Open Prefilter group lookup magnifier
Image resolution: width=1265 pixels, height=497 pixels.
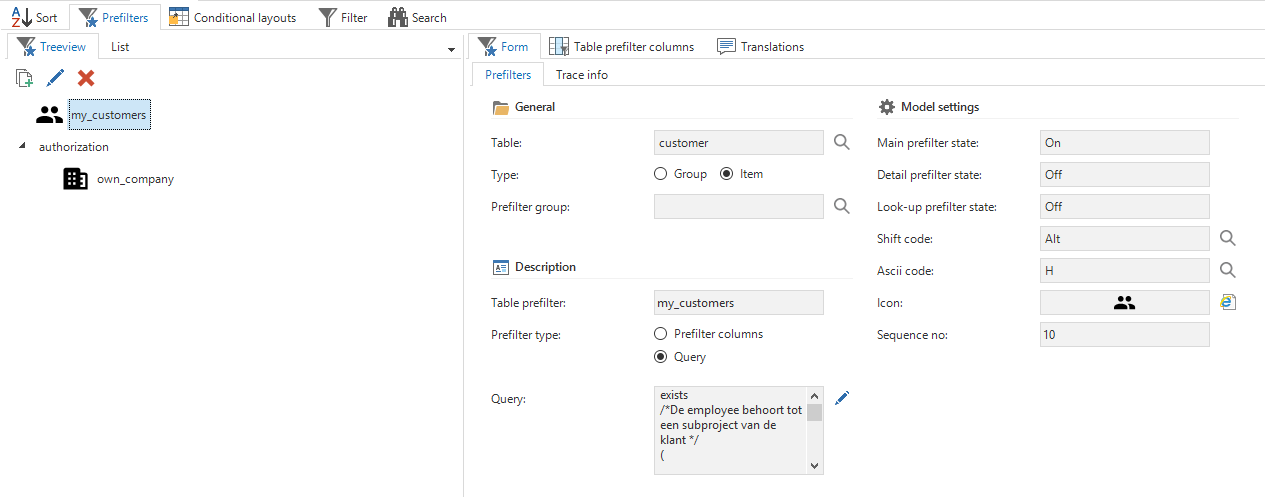point(842,206)
